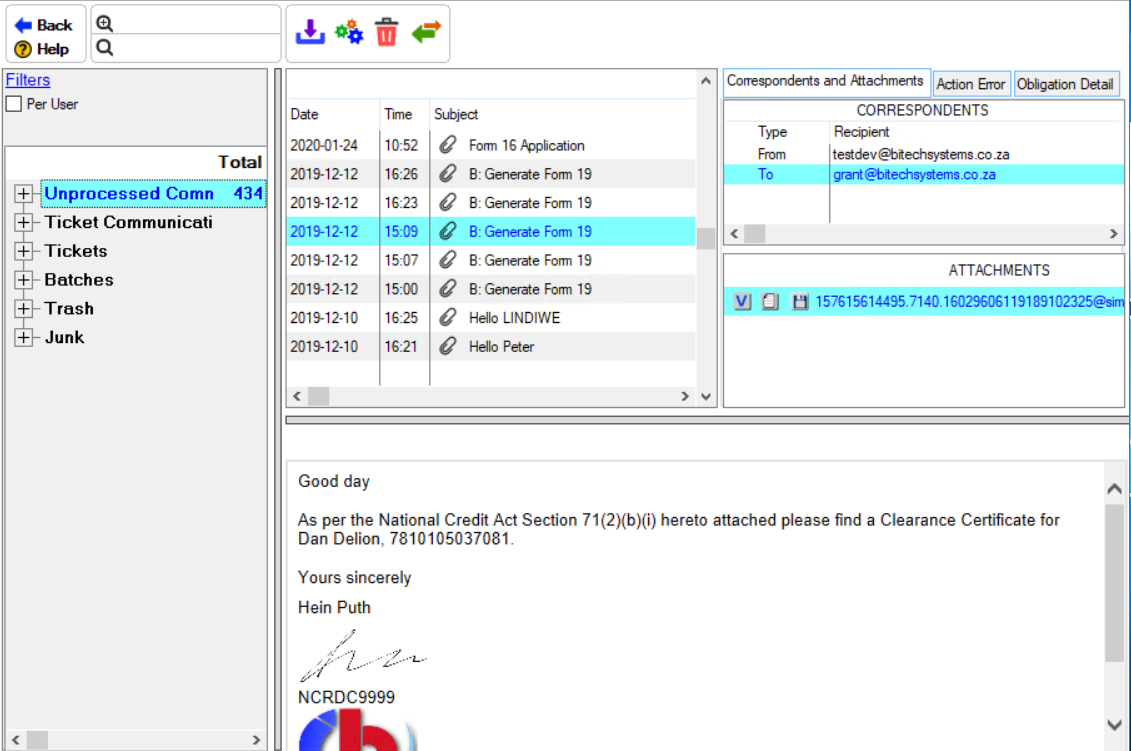Toggle the Per User checkbox
This screenshot has width=1131, height=751.
point(14,104)
